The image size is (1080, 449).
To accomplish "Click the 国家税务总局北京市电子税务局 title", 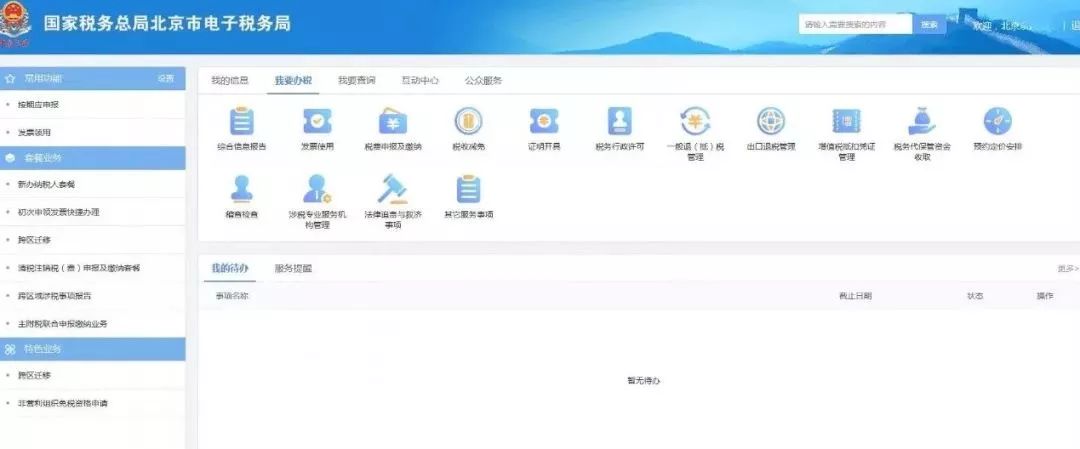I will tap(167, 23).
